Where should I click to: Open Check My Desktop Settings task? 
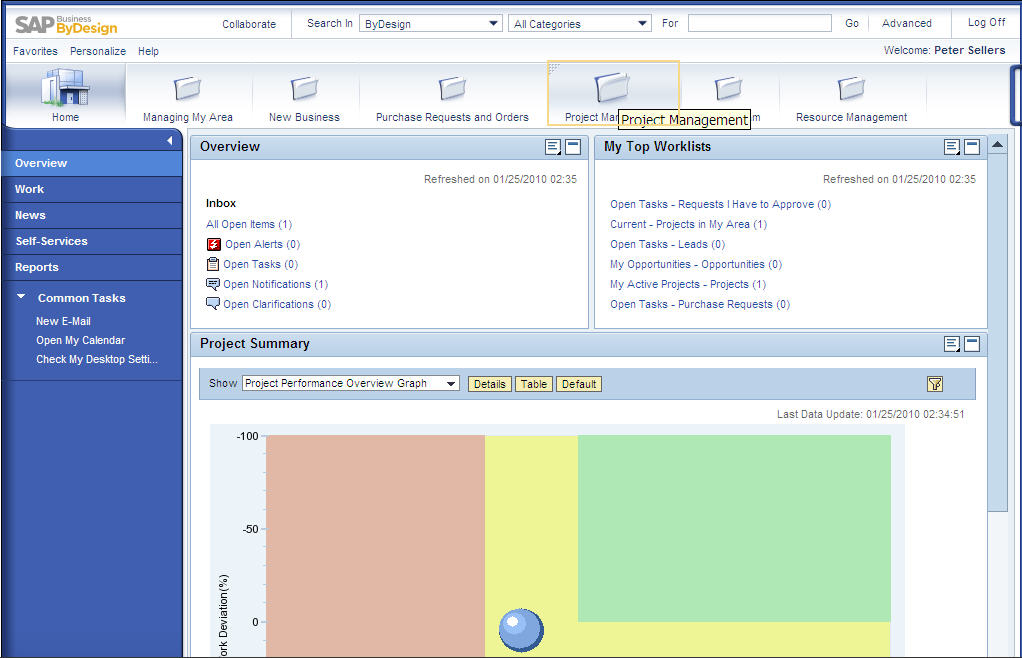tap(96, 359)
